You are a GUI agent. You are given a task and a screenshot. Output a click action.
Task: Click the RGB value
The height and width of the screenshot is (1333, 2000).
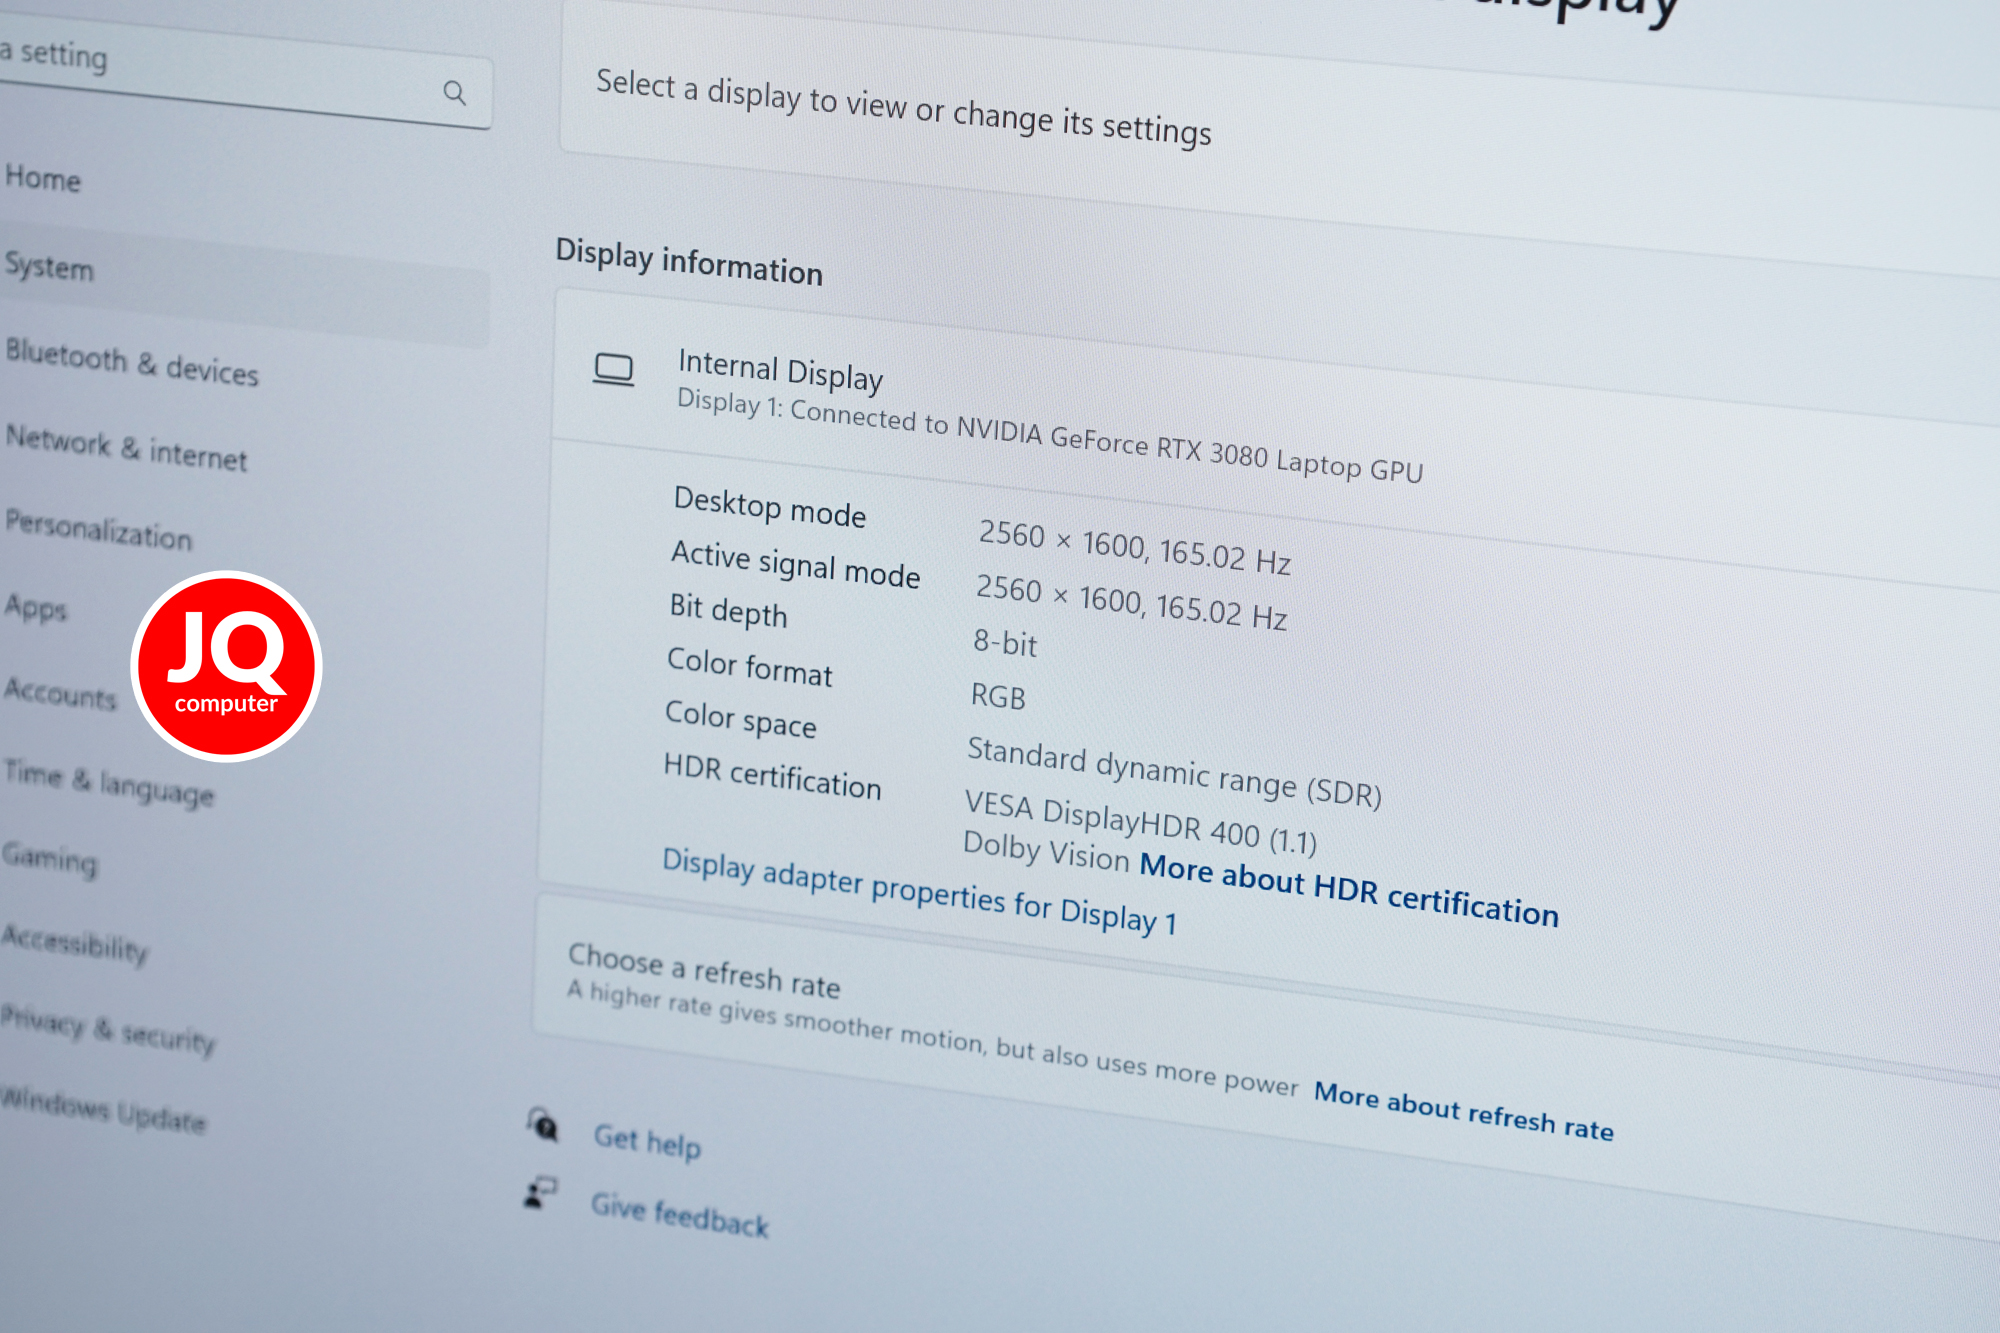coord(998,695)
